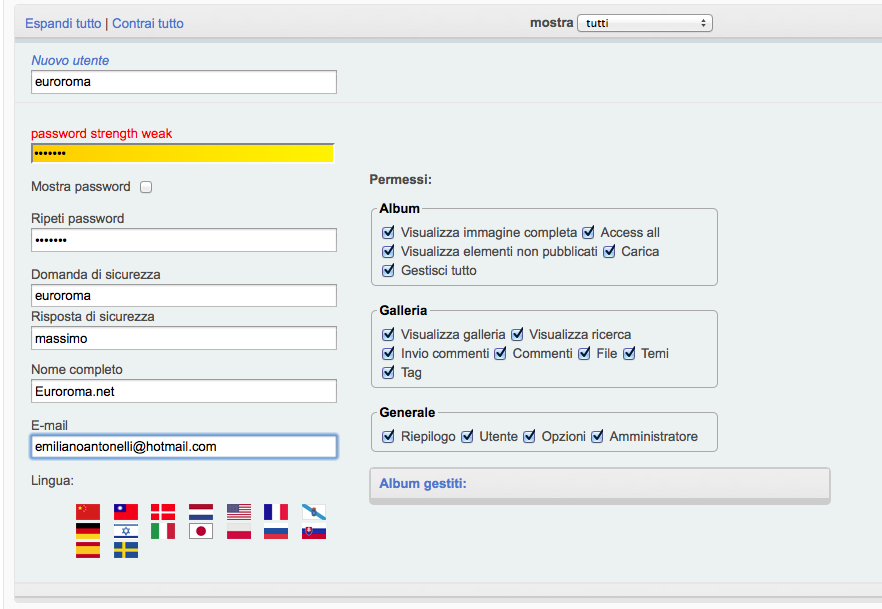
Task: Click the Nome completo text field
Action: pyautogui.click(x=184, y=391)
